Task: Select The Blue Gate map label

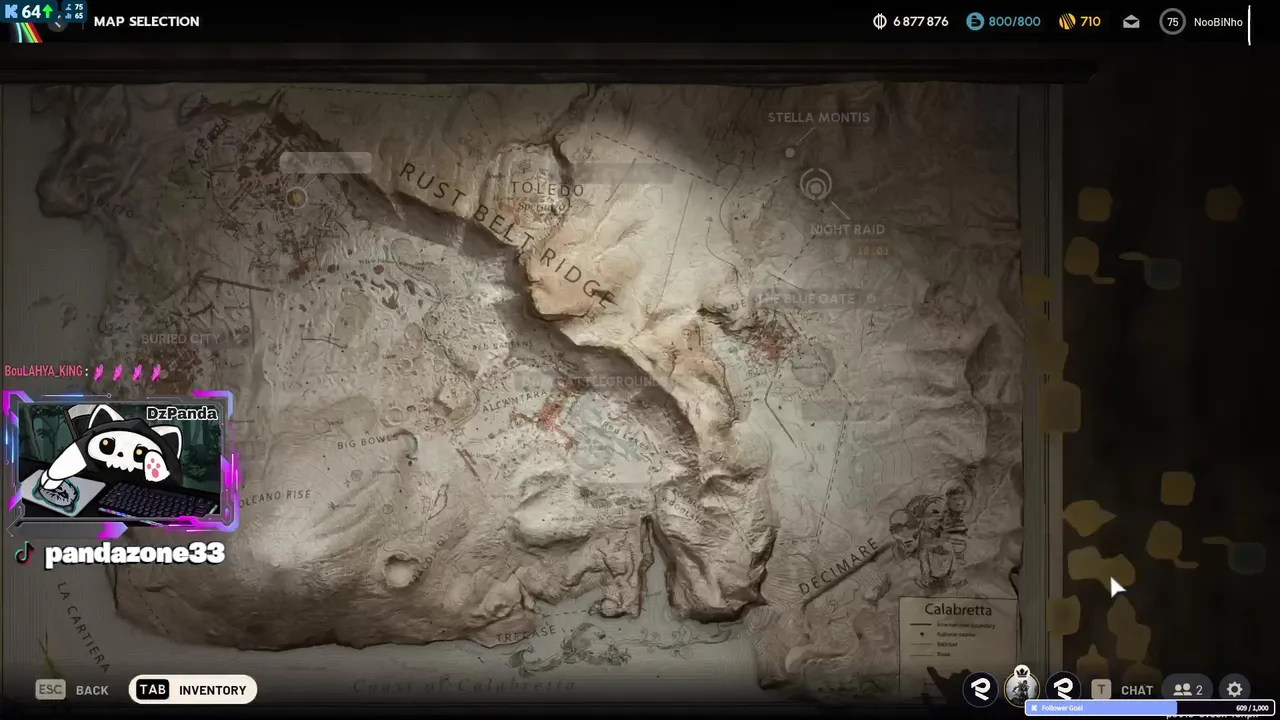Action: (x=810, y=299)
